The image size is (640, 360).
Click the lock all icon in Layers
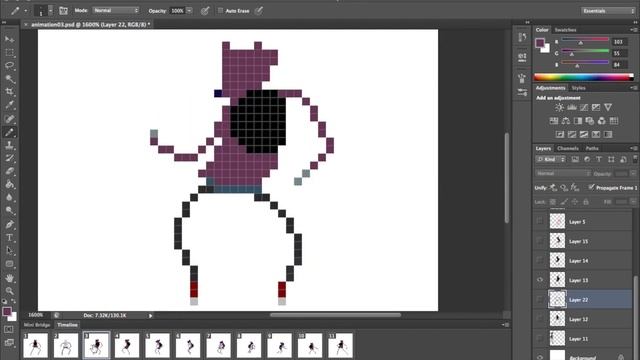click(x=586, y=202)
